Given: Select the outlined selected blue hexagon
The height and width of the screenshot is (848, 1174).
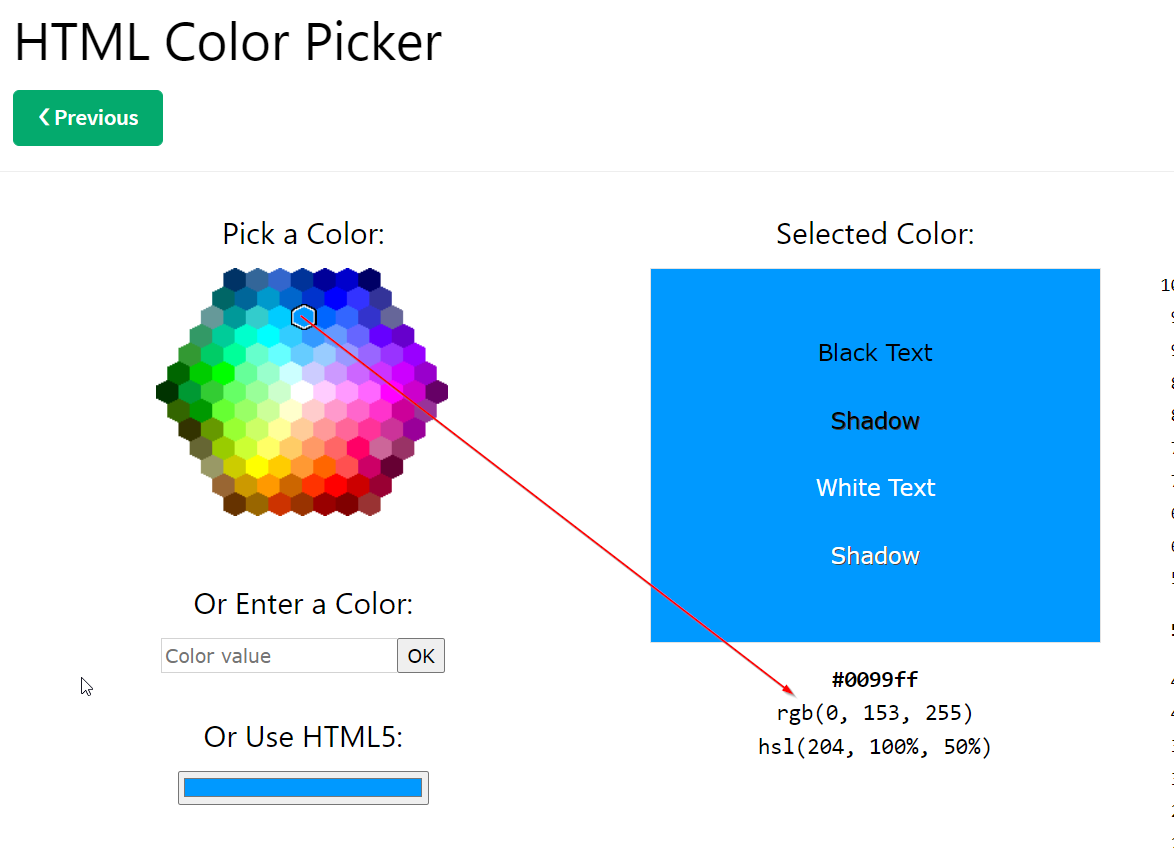Looking at the screenshot, I should click(304, 317).
